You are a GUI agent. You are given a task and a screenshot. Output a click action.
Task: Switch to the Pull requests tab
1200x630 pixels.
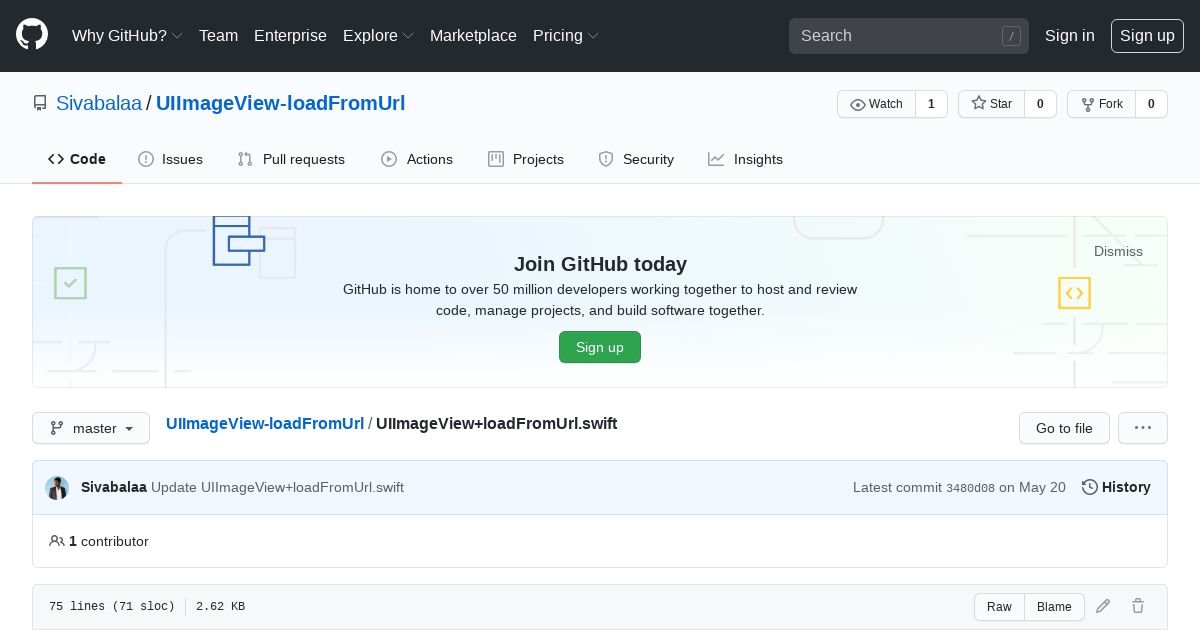click(x=291, y=159)
